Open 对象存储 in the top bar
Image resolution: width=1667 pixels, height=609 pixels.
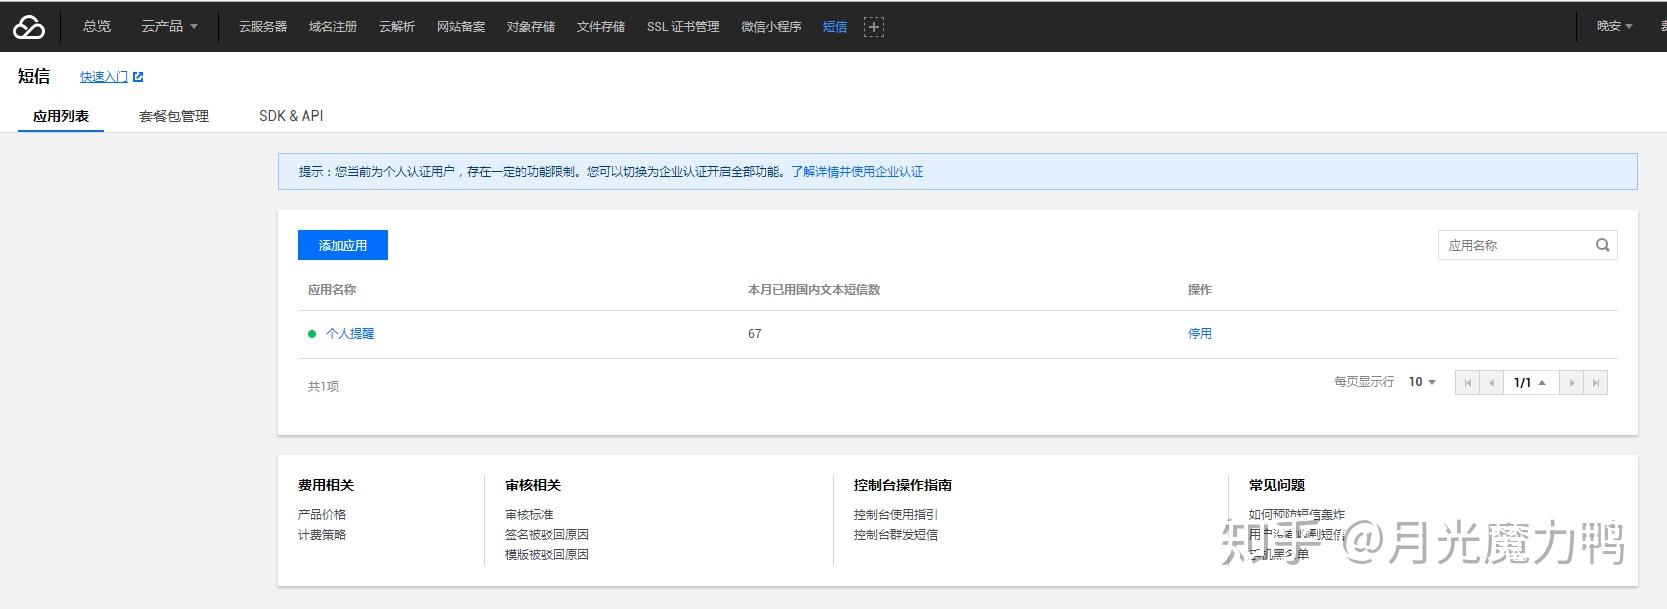pos(531,27)
